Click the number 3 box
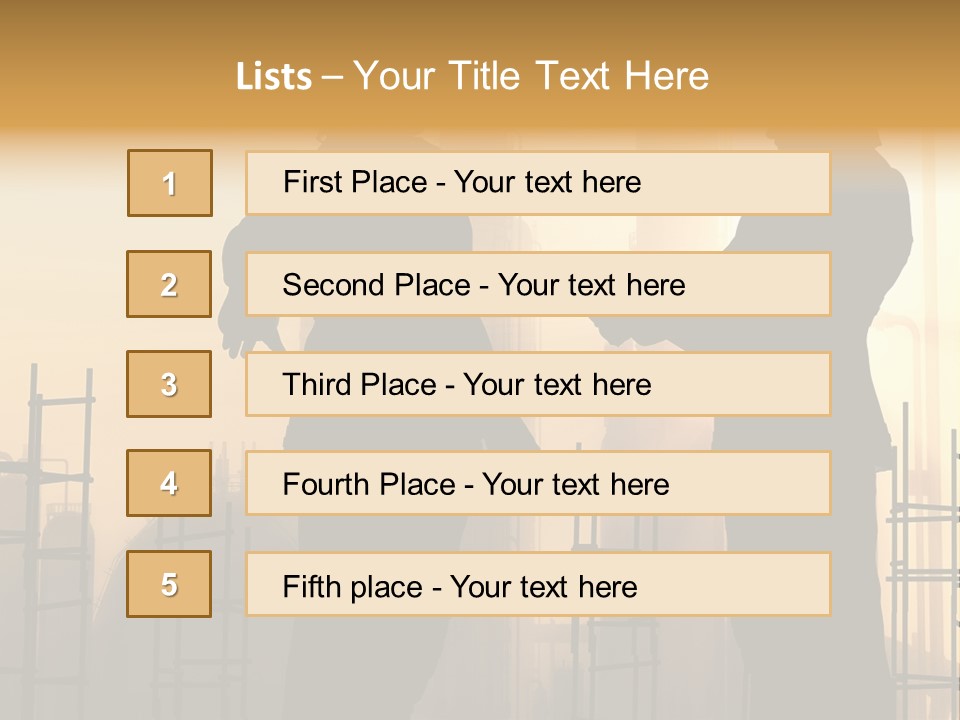Screen dimensions: 960x720 pyautogui.click(x=169, y=384)
